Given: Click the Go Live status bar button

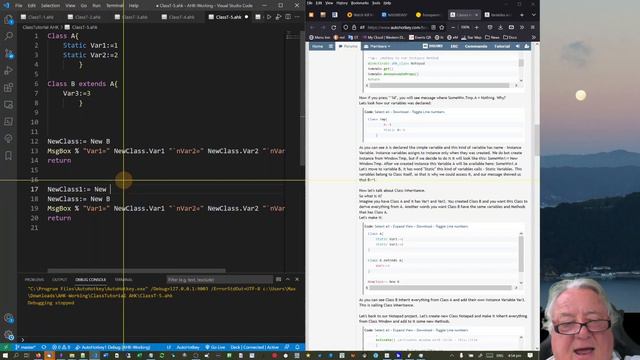Looking at the screenshot, I should coord(215,347).
